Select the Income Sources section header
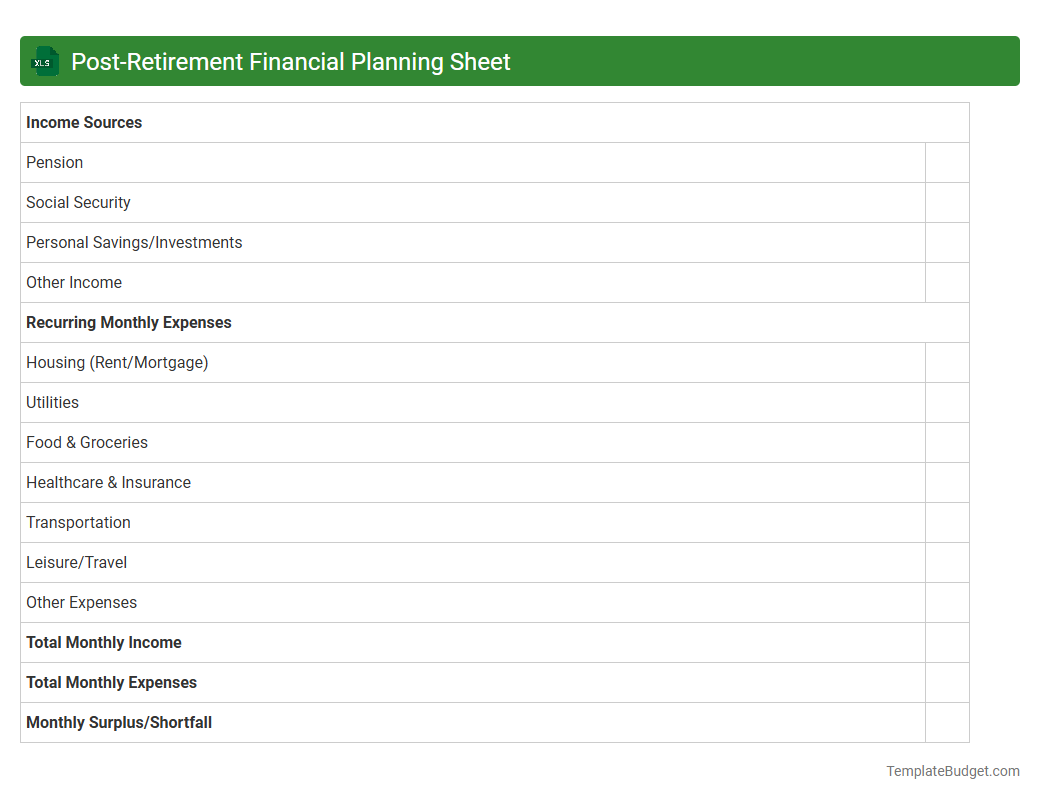This screenshot has height=800, width=1040. click(x=84, y=122)
